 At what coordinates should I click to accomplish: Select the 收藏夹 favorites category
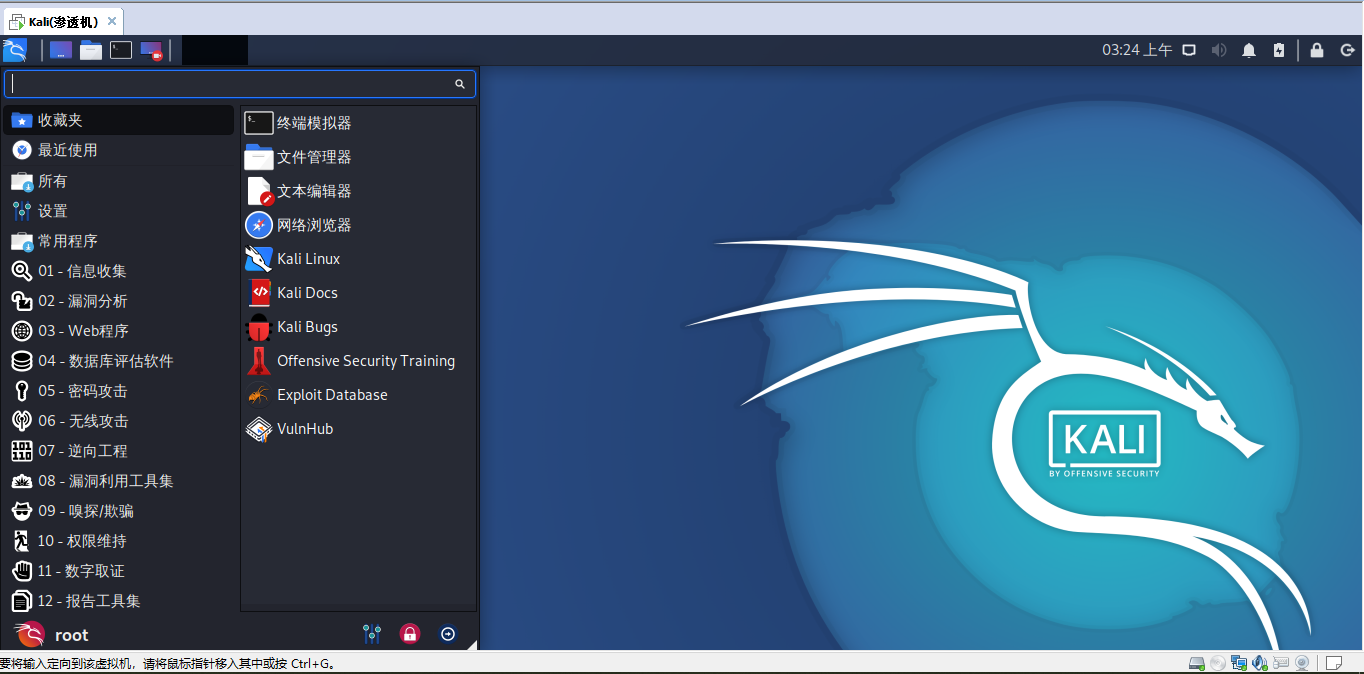click(x=119, y=120)
